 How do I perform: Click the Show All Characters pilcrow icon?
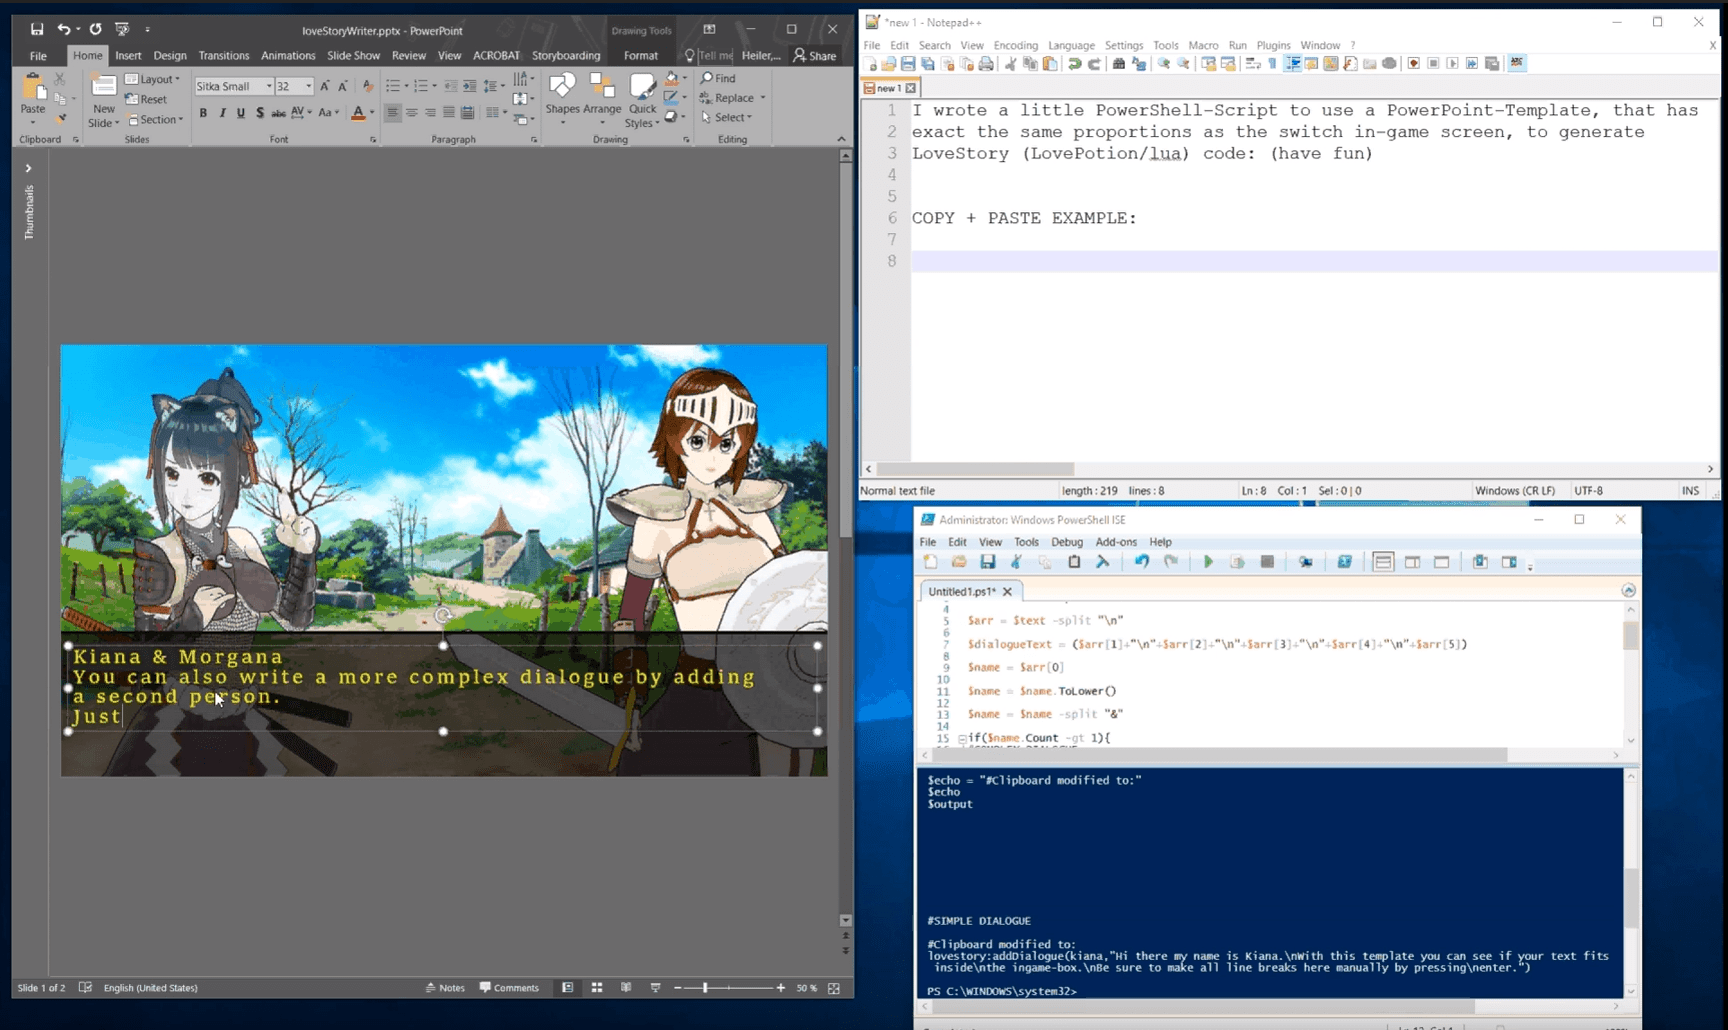pyautogui.click(x=1272, y=63)
